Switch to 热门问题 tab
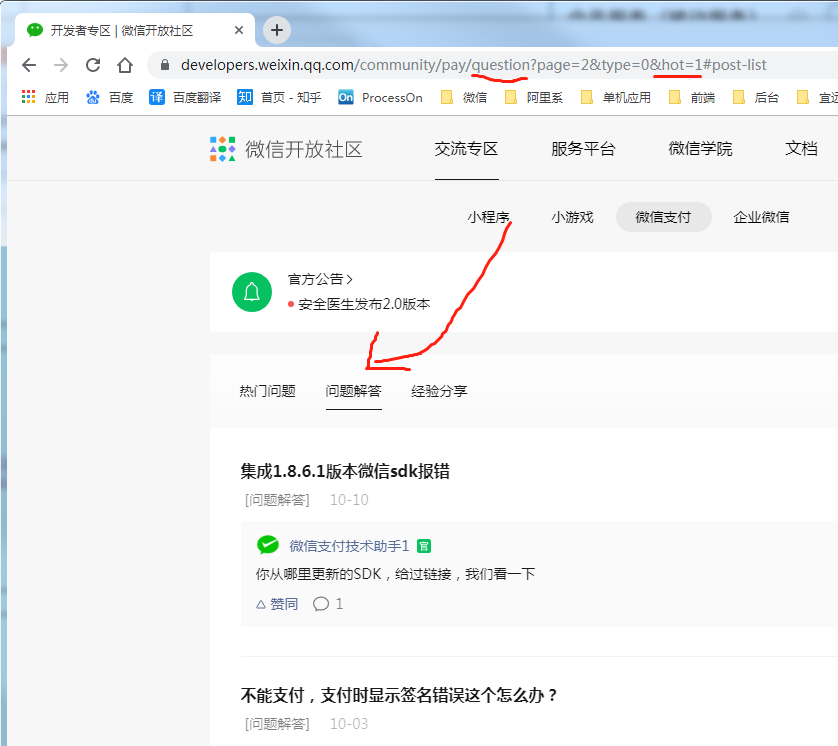This screenshot has height=746, width=838. coord(267,391)
